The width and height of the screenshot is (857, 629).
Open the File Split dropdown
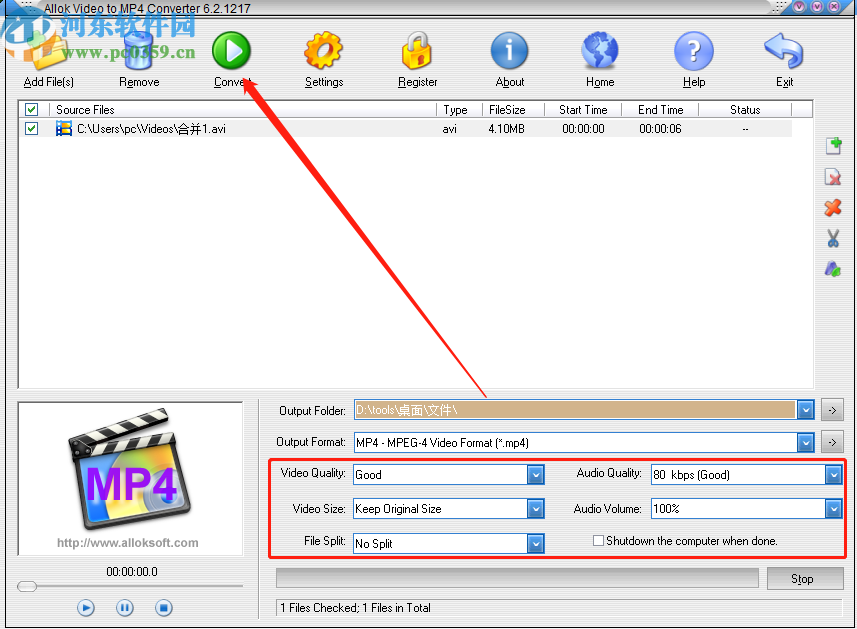536,543
